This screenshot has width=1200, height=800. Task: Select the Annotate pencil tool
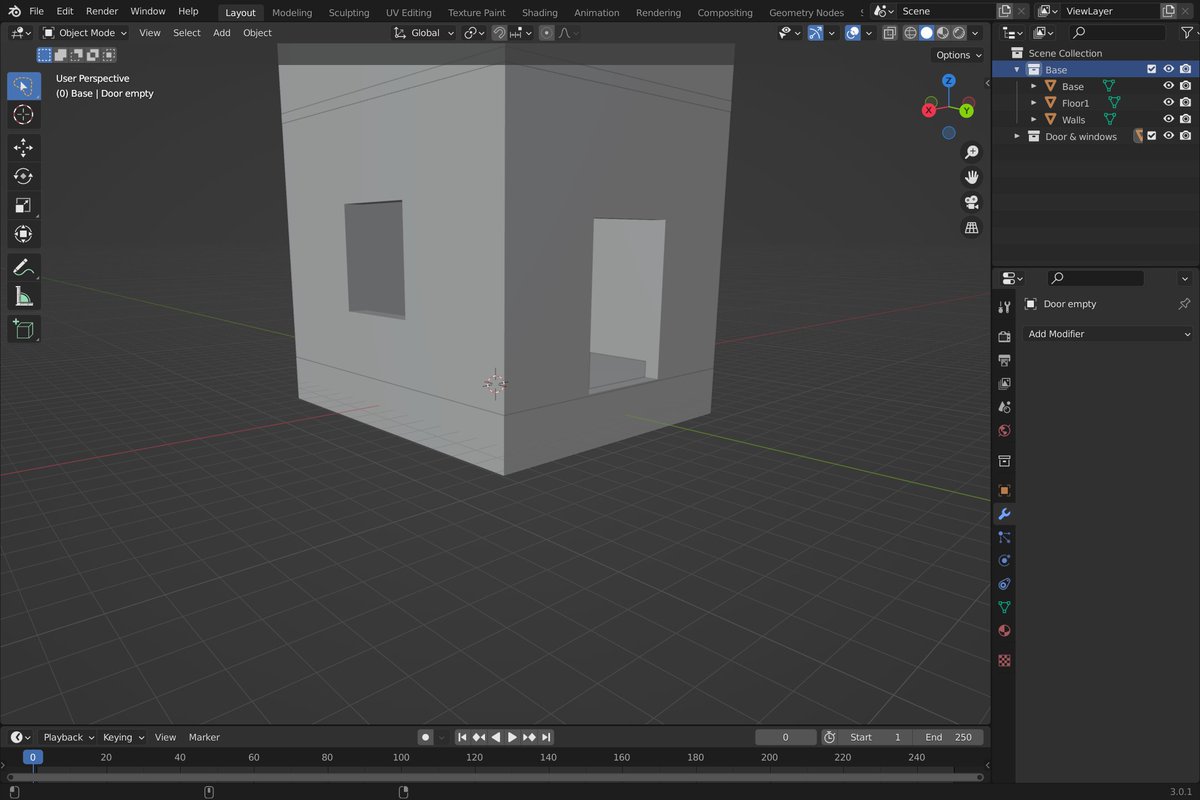point(24,267)
